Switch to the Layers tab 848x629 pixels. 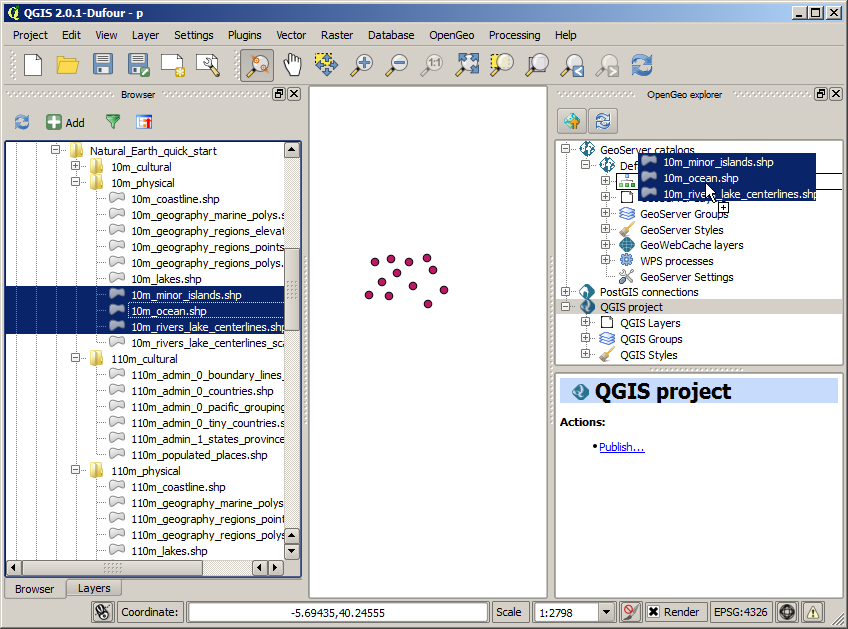pos(94,588)
